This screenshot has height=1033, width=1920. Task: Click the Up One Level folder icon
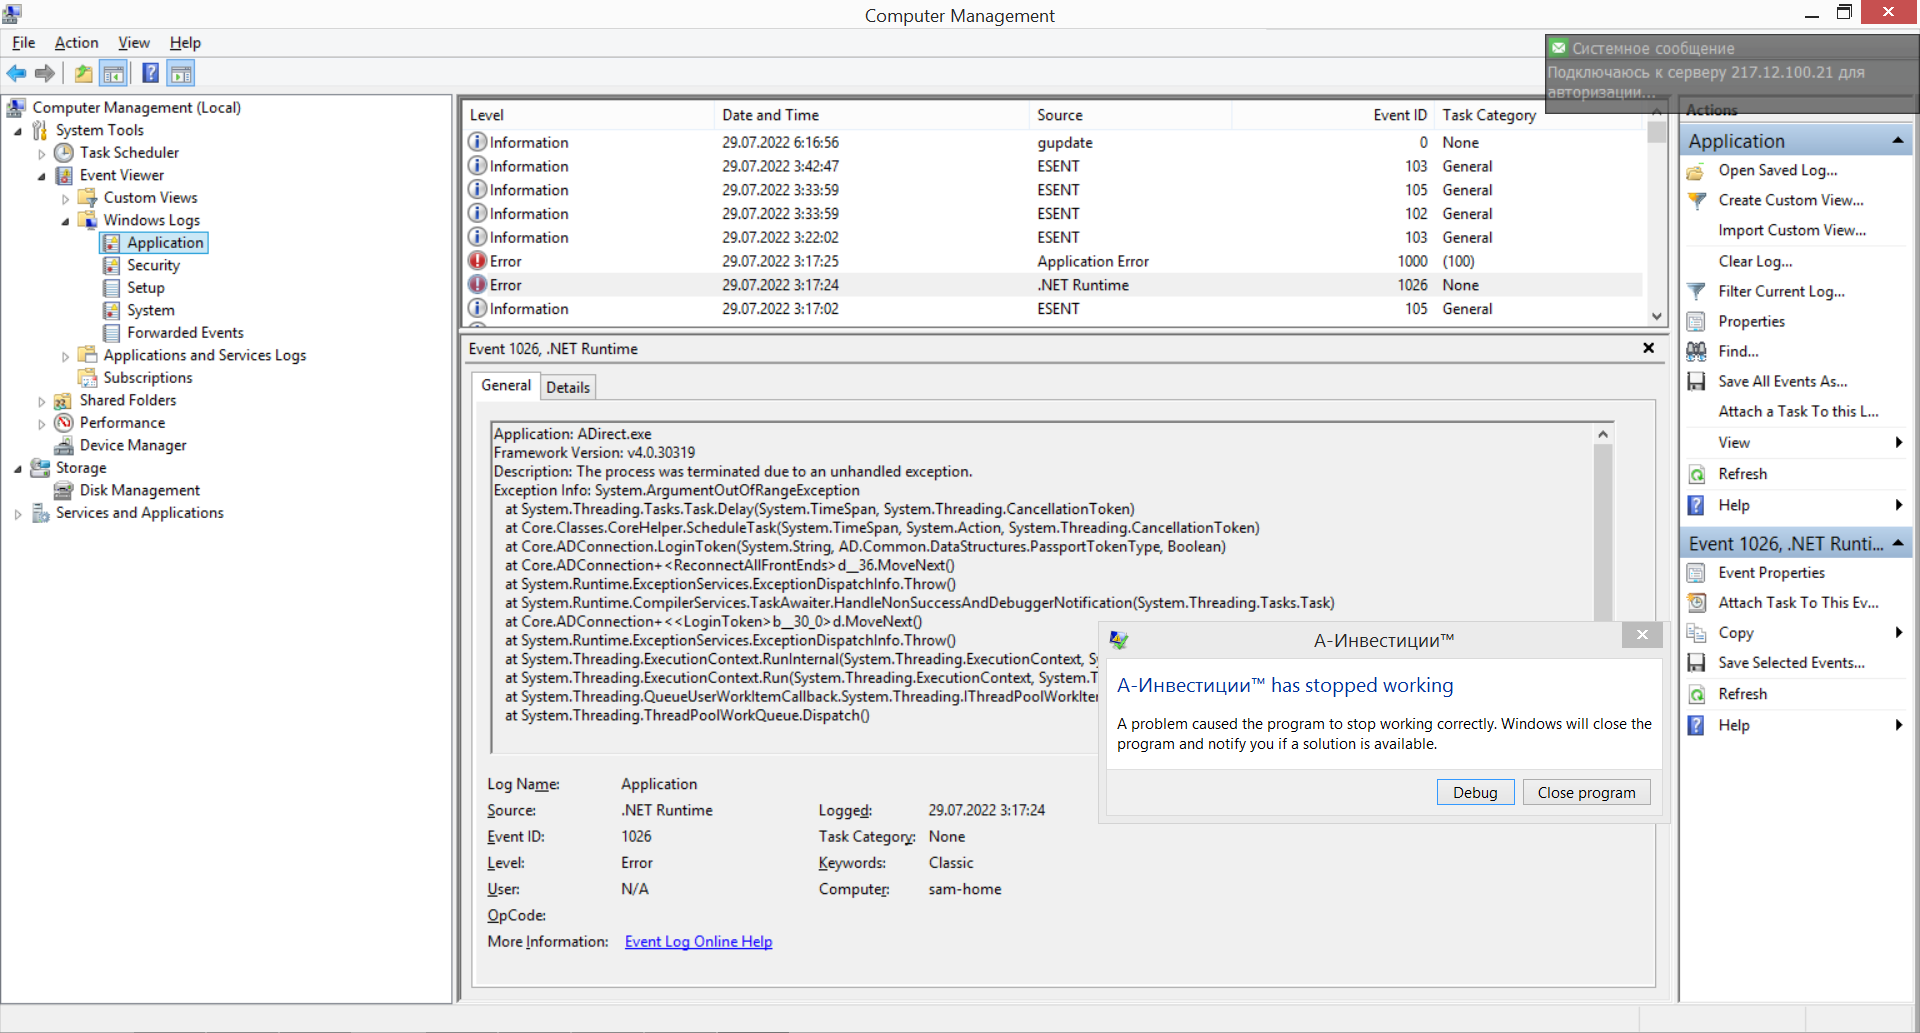(x=83, y=73)
